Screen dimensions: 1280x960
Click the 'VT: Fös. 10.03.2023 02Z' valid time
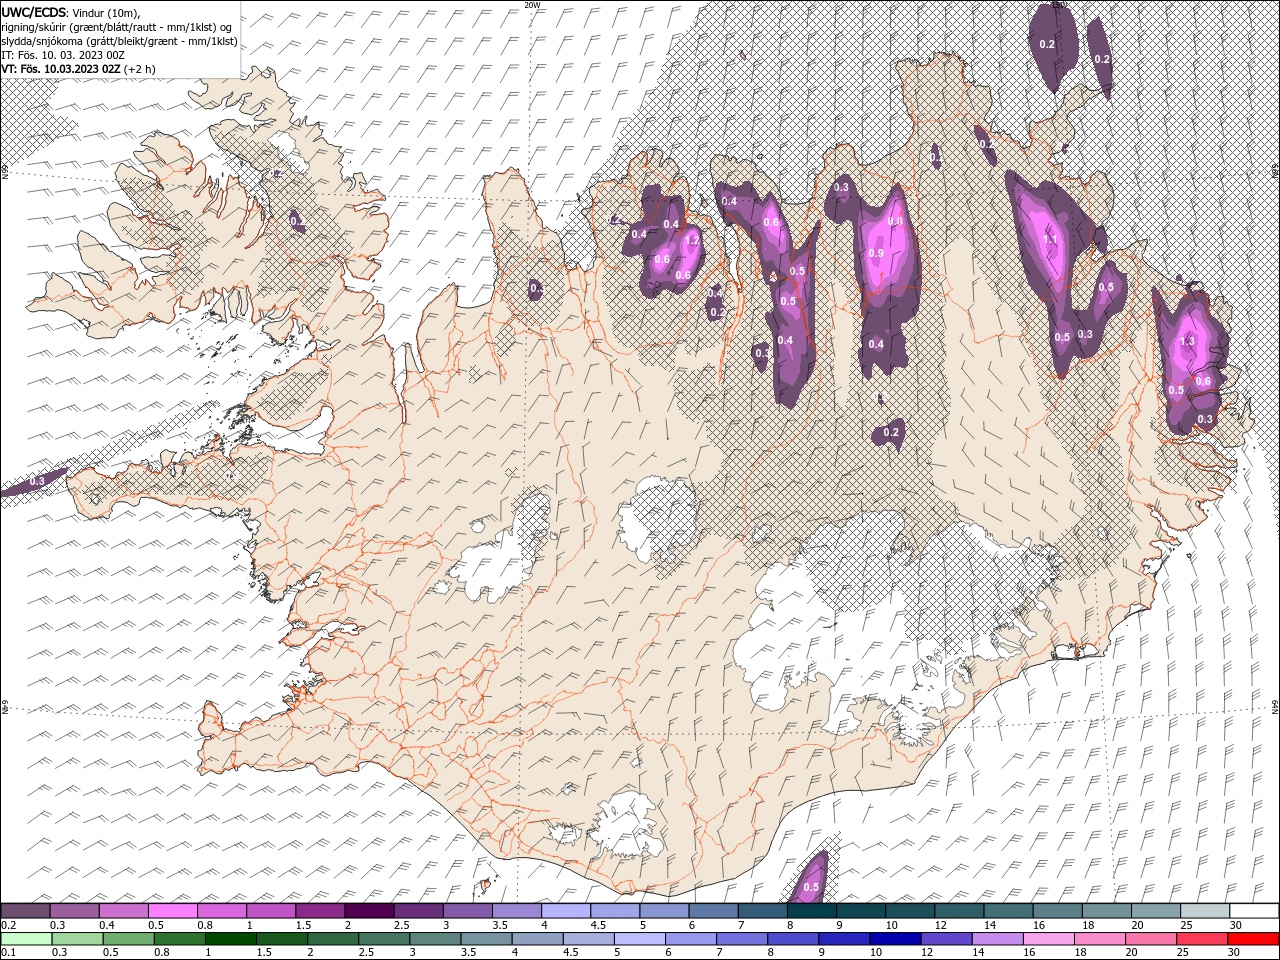(x=61, y=68)
